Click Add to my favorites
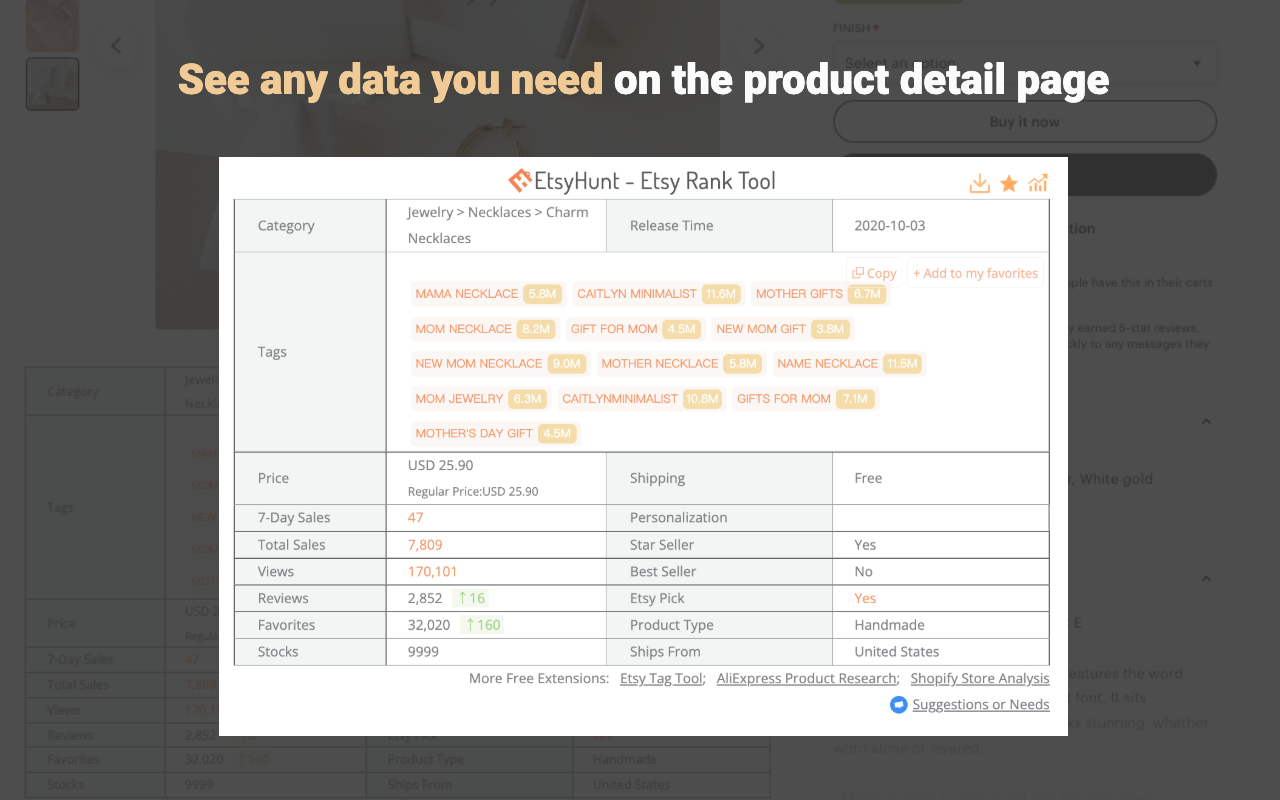The image size is (1280, 800). click(x=975, y=272)
